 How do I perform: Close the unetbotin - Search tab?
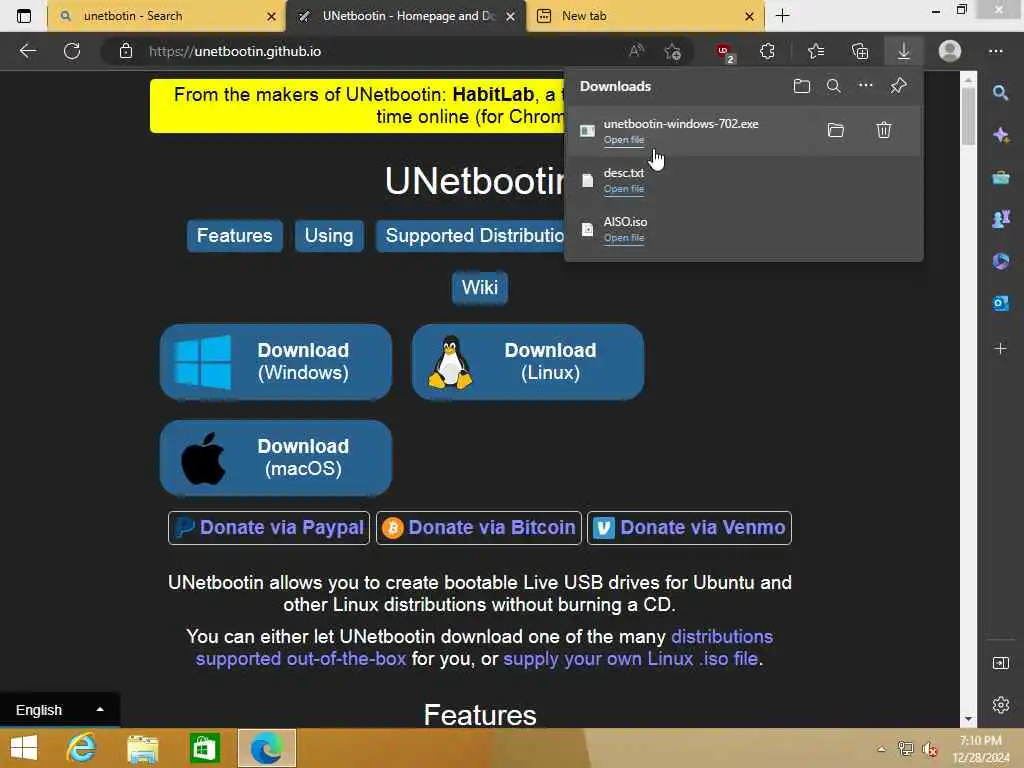[x=272, y=16]
